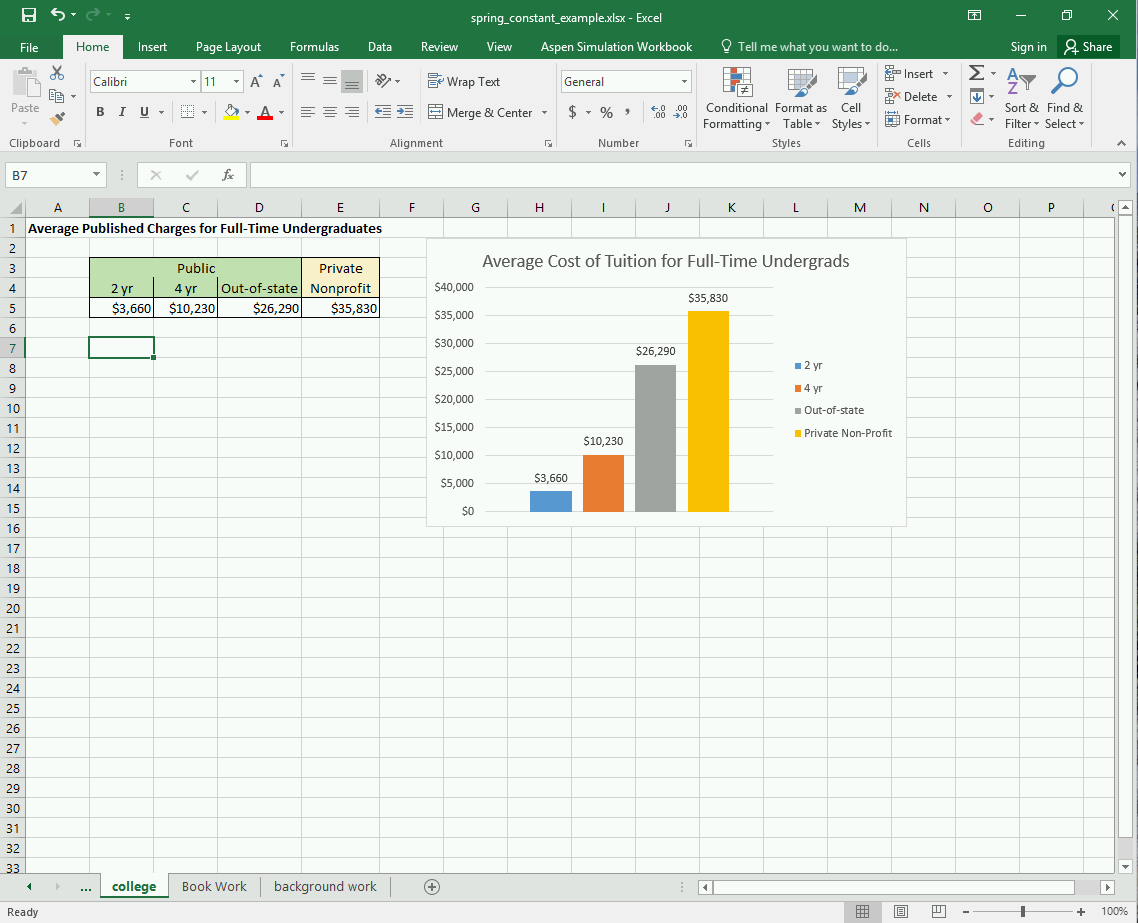This screenshot has height=923, width=1138.
Task: Click the Orientation text angle icon
Action: coord(384,81)
